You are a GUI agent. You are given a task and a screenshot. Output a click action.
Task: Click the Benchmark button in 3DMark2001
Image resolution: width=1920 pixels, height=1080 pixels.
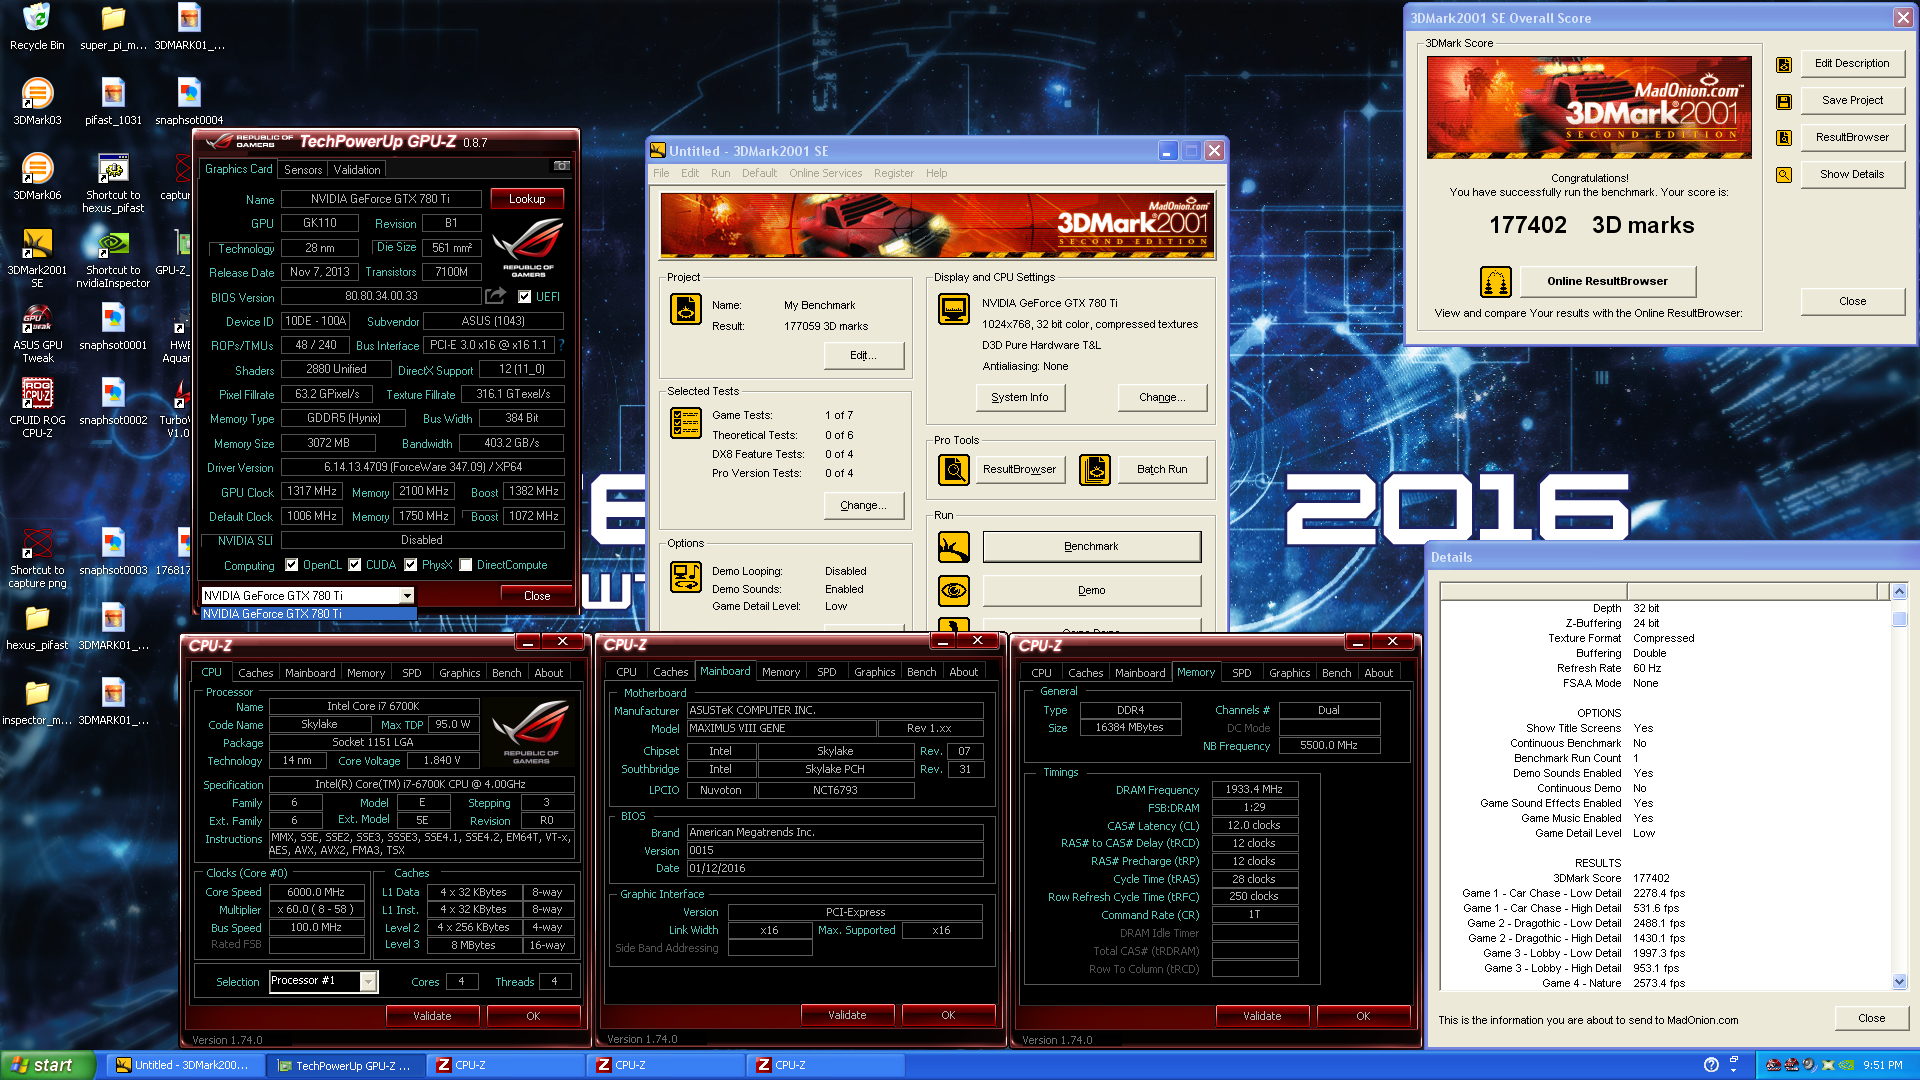point(1091,547)
